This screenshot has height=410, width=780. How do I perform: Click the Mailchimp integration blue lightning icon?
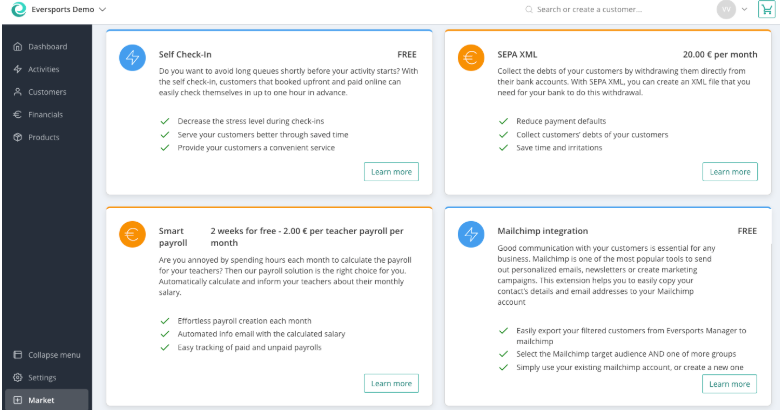[471, 234]
